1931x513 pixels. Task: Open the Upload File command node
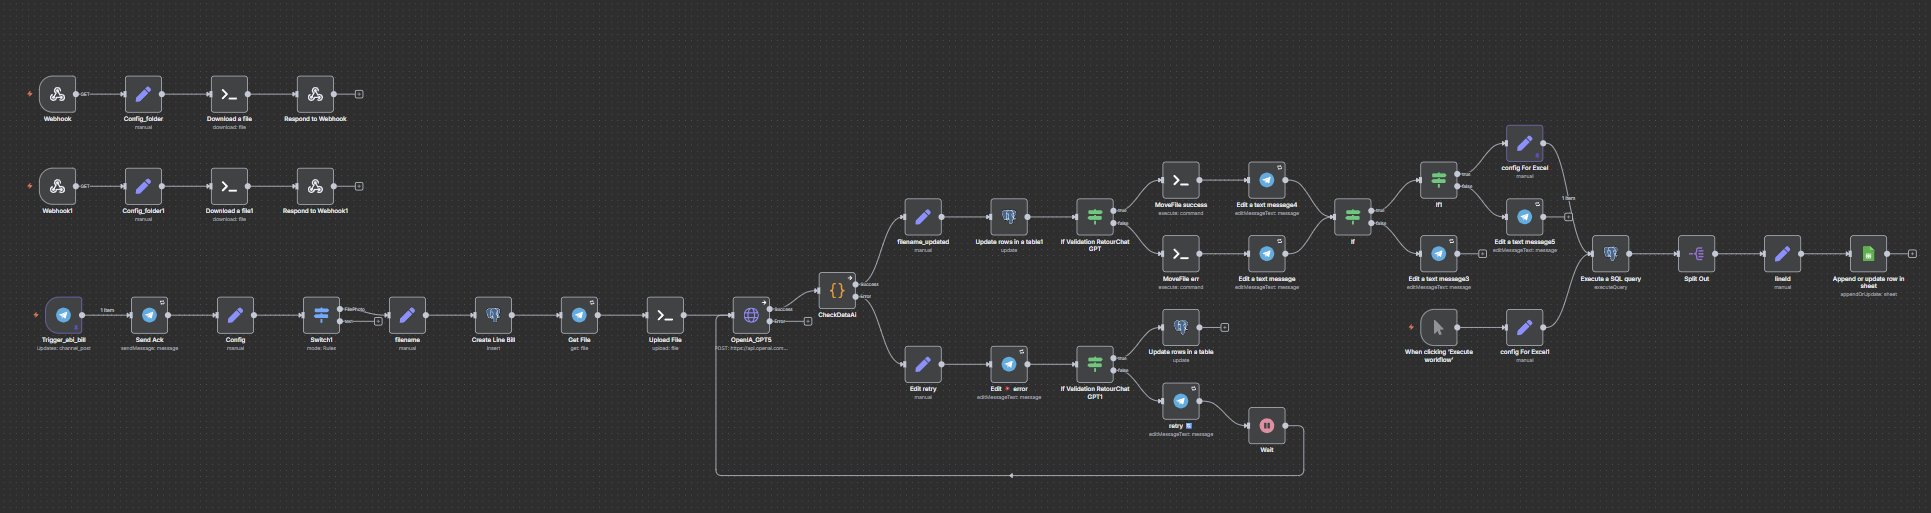click(665, 316)
